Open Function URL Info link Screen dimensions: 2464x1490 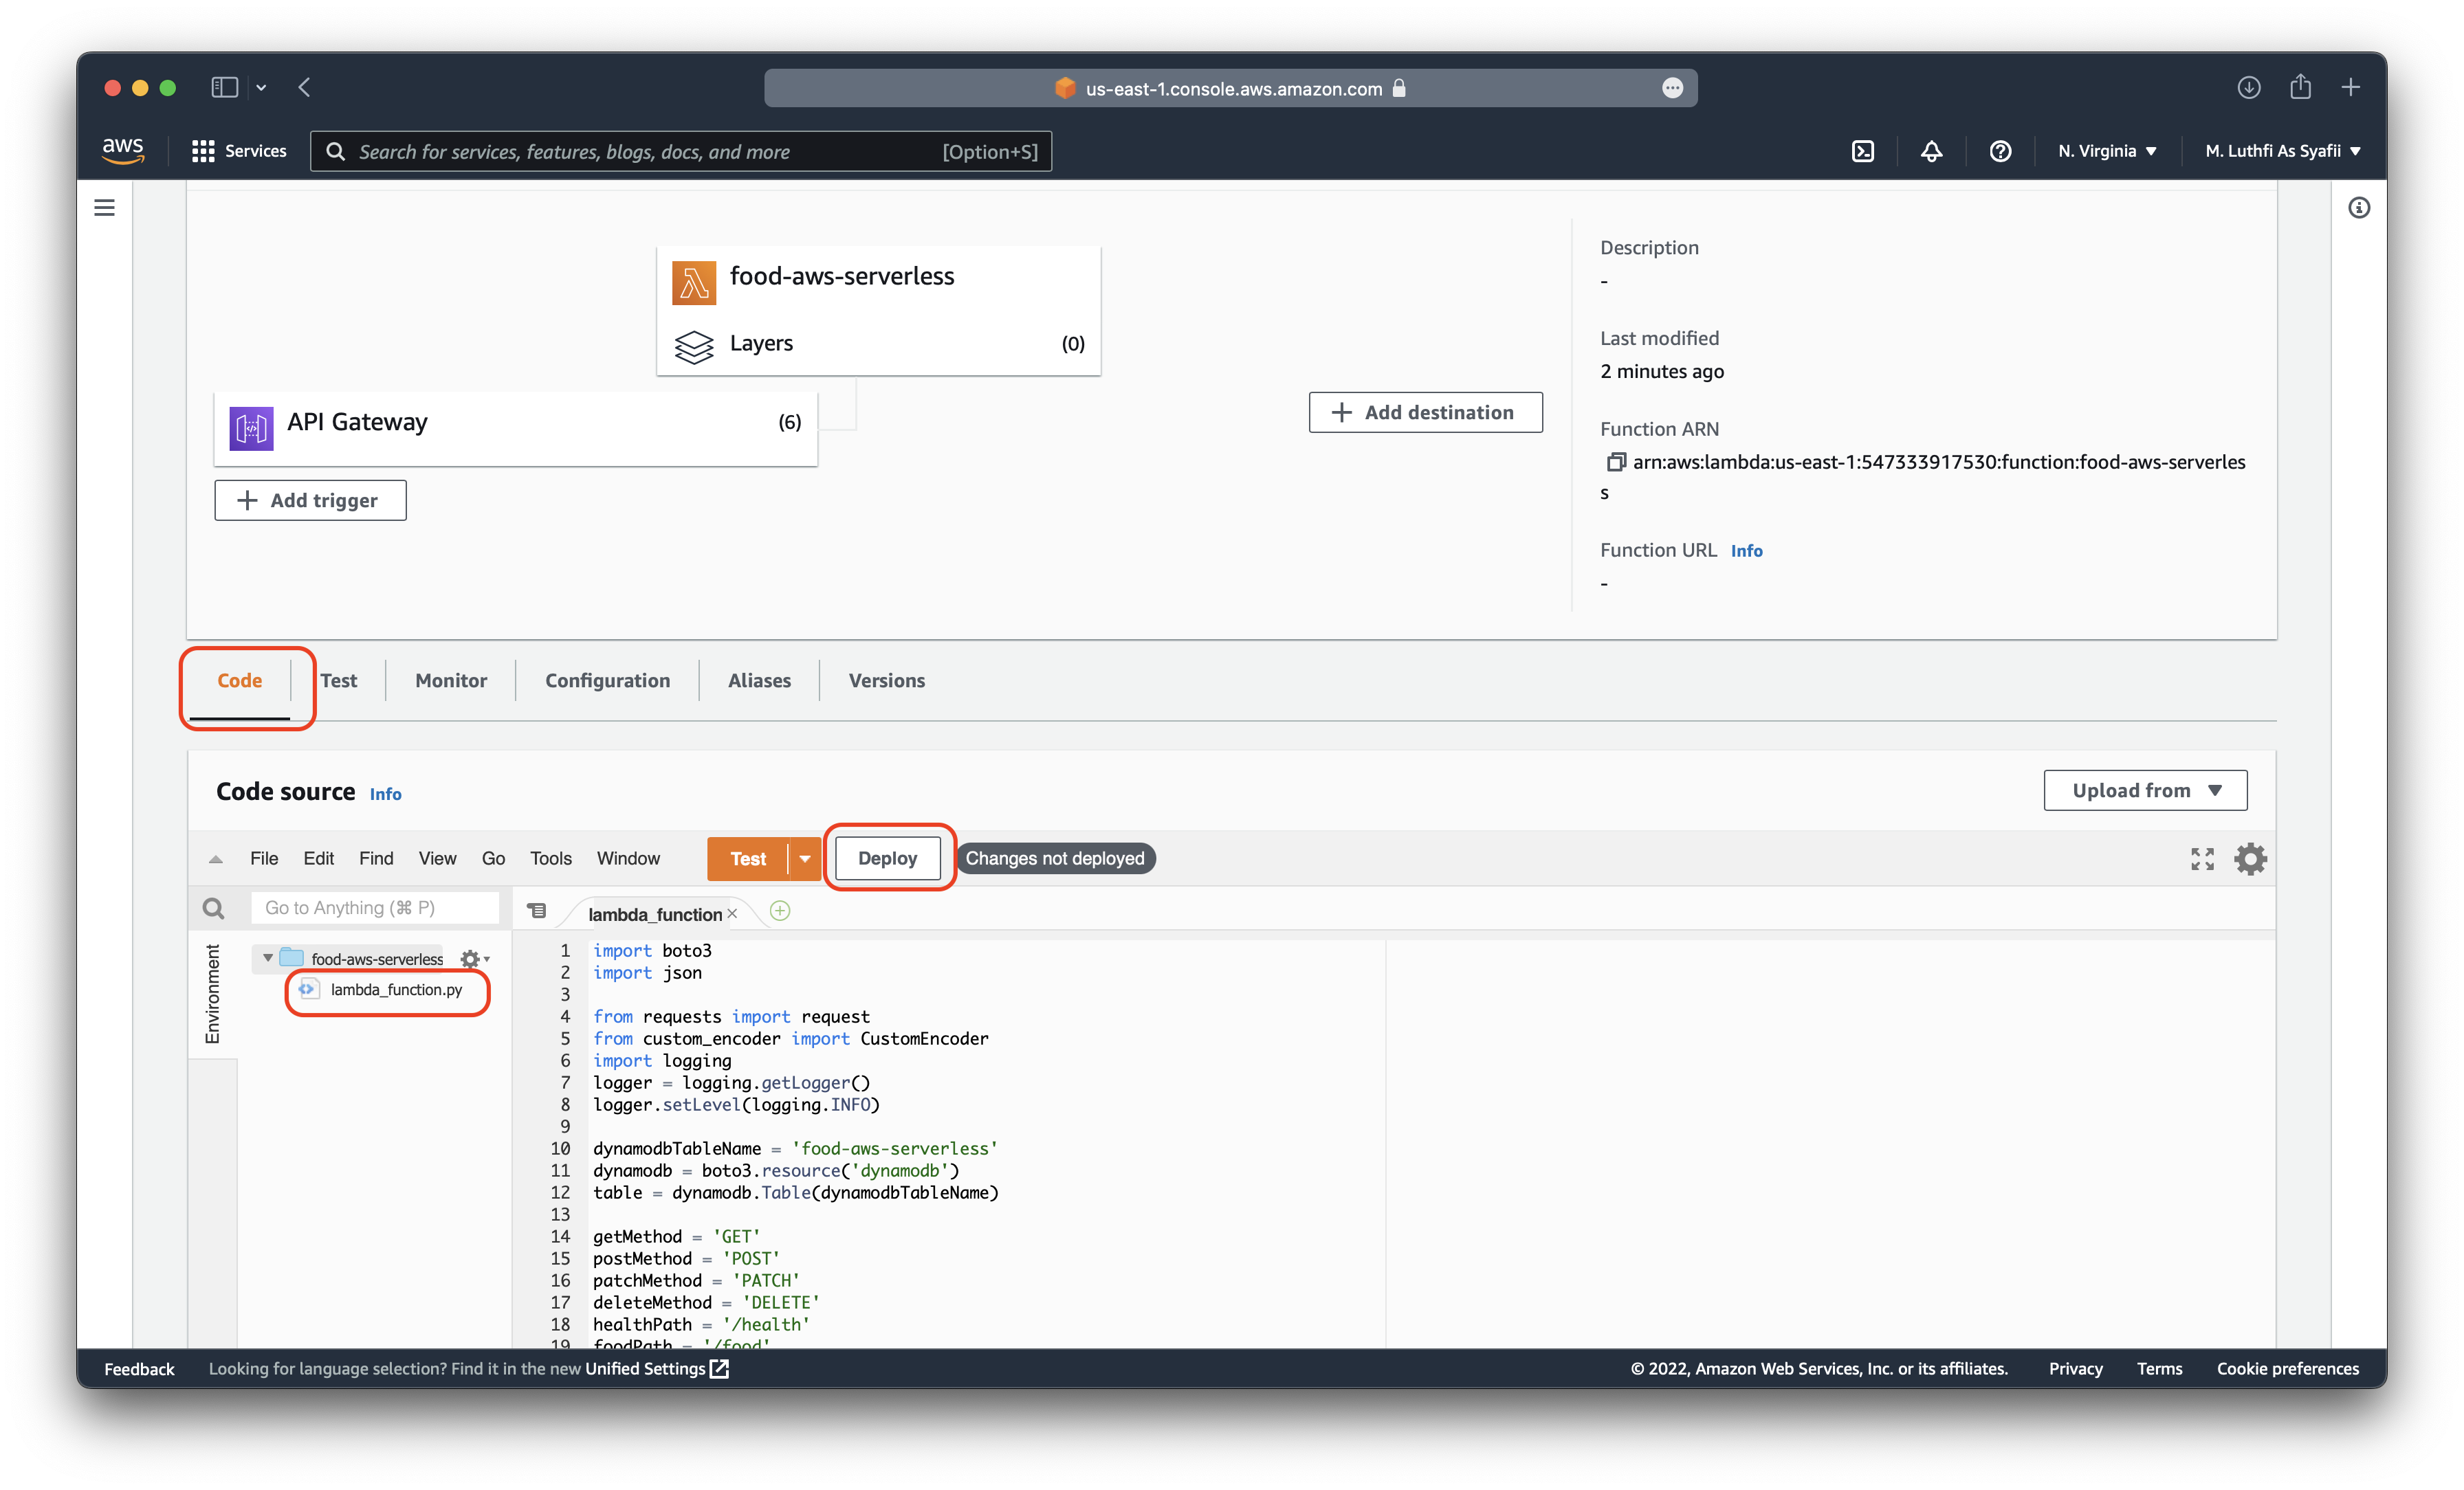[x=1746, y=551]
